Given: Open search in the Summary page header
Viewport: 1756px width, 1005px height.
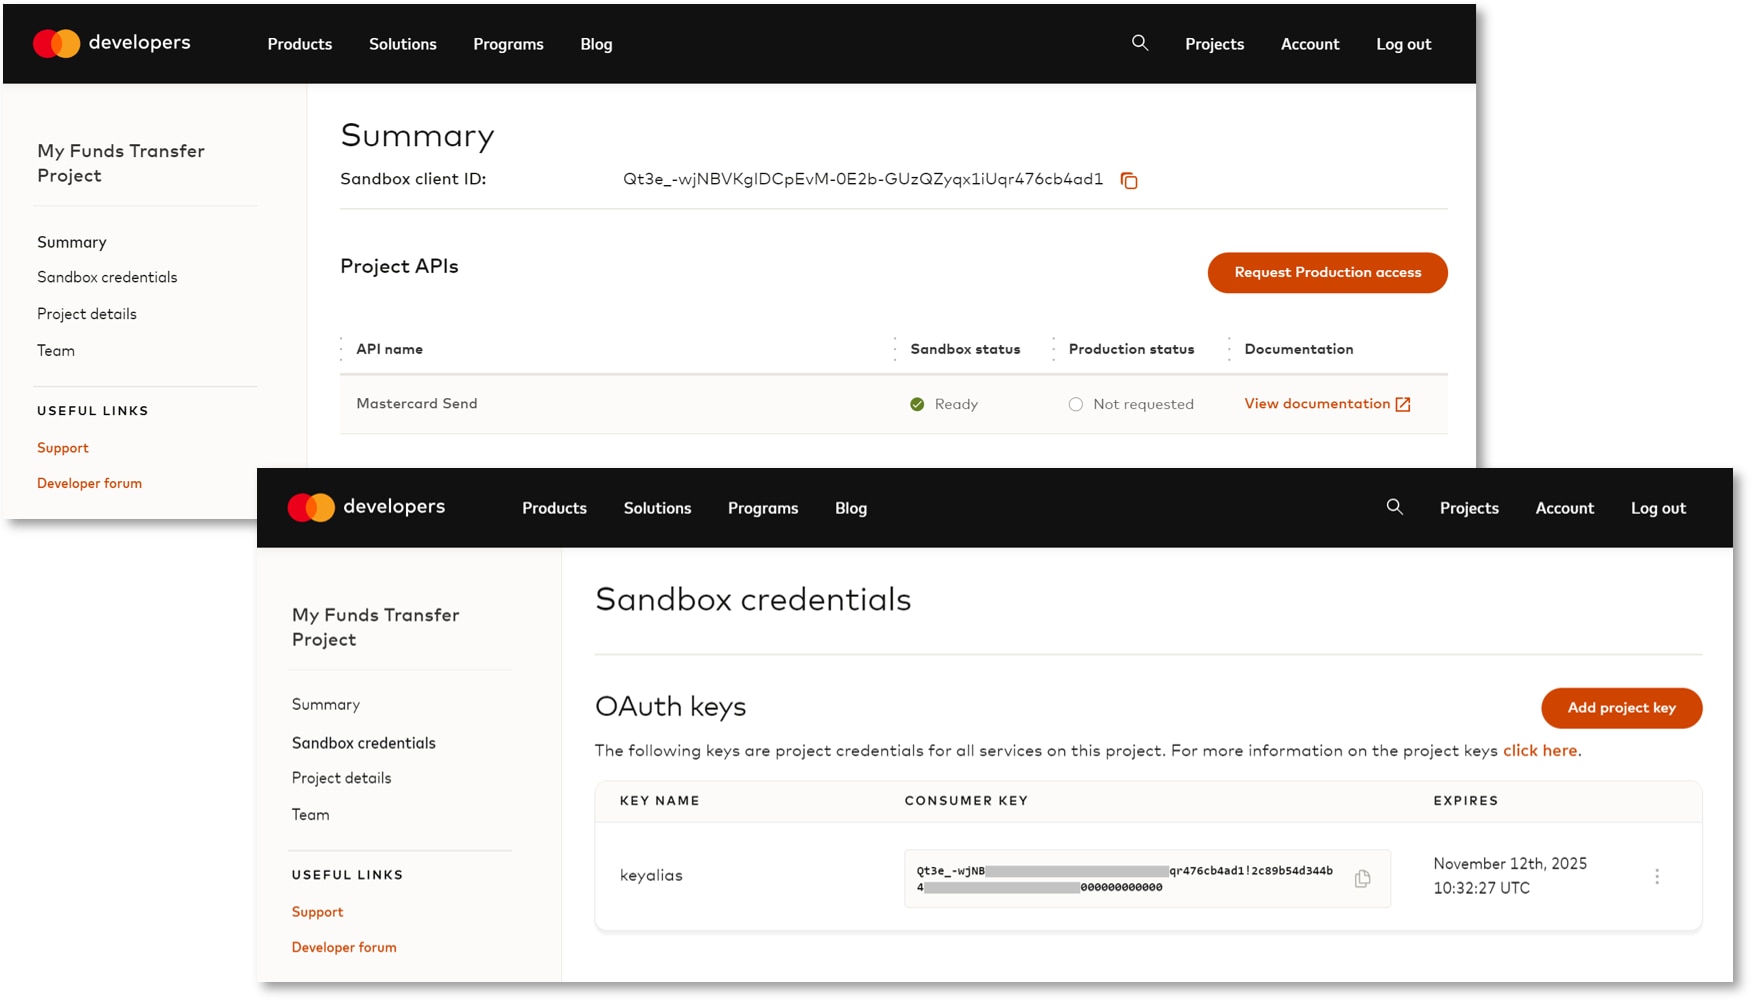Looking at the screenshot, I should pos(1139,43).
